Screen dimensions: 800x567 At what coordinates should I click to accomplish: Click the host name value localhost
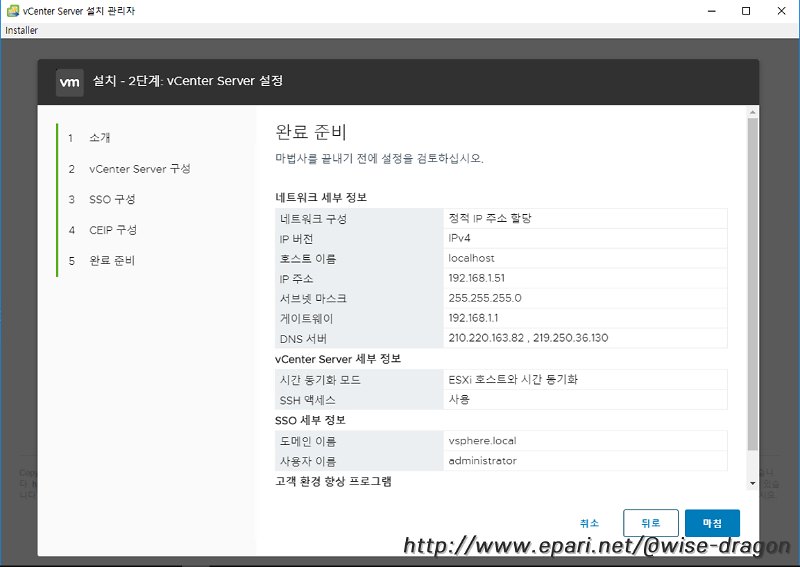pyautogui.click(x=471, y=258)
